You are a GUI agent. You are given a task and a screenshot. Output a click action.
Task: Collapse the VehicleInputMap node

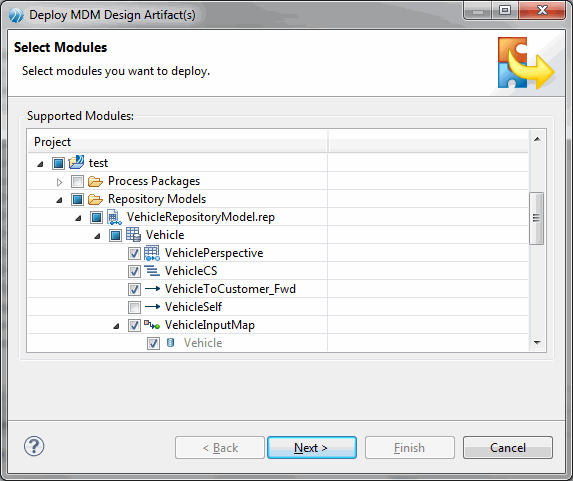click(x=116, y=326)
